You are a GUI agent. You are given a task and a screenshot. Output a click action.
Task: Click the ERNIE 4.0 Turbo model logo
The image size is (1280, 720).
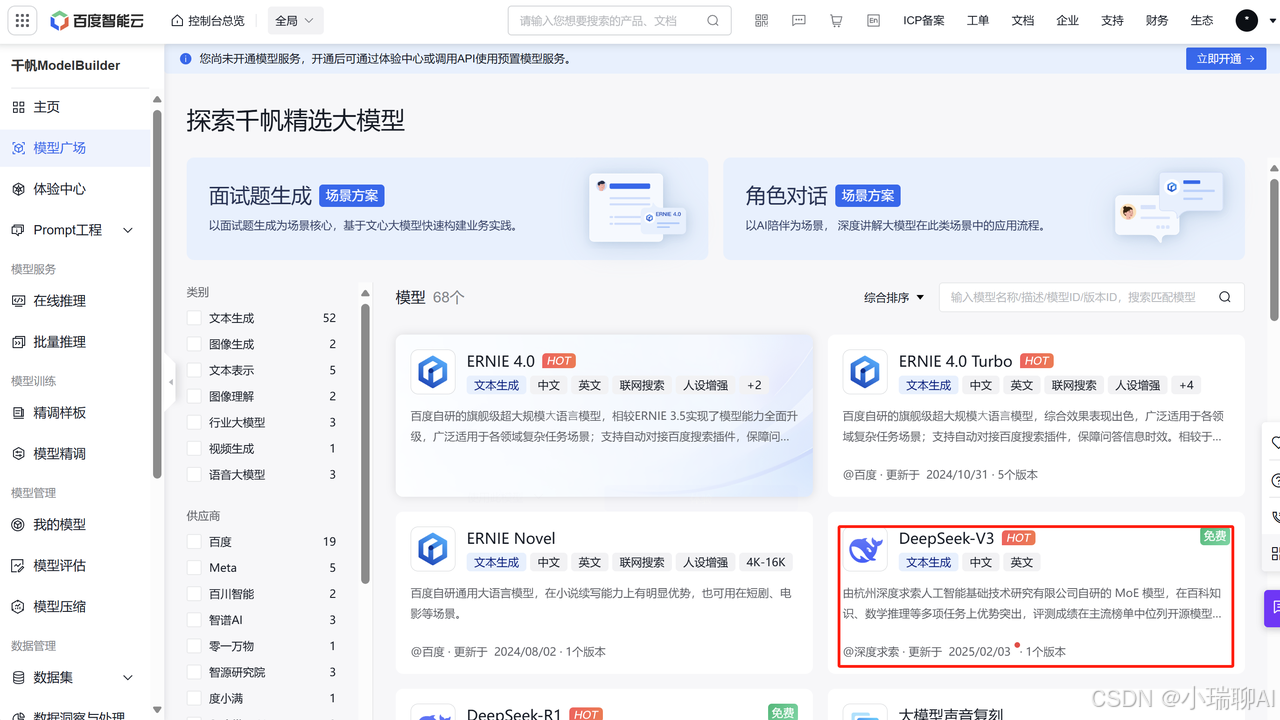point(865,373)
